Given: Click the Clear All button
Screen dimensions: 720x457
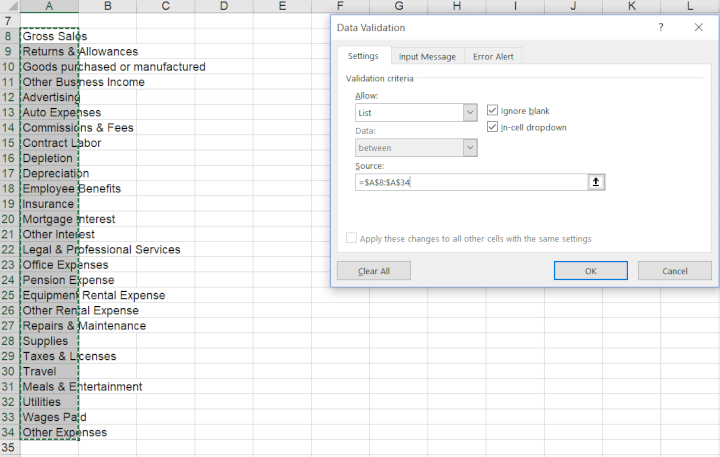Looking at the screenshot, I should pos(374,271).
